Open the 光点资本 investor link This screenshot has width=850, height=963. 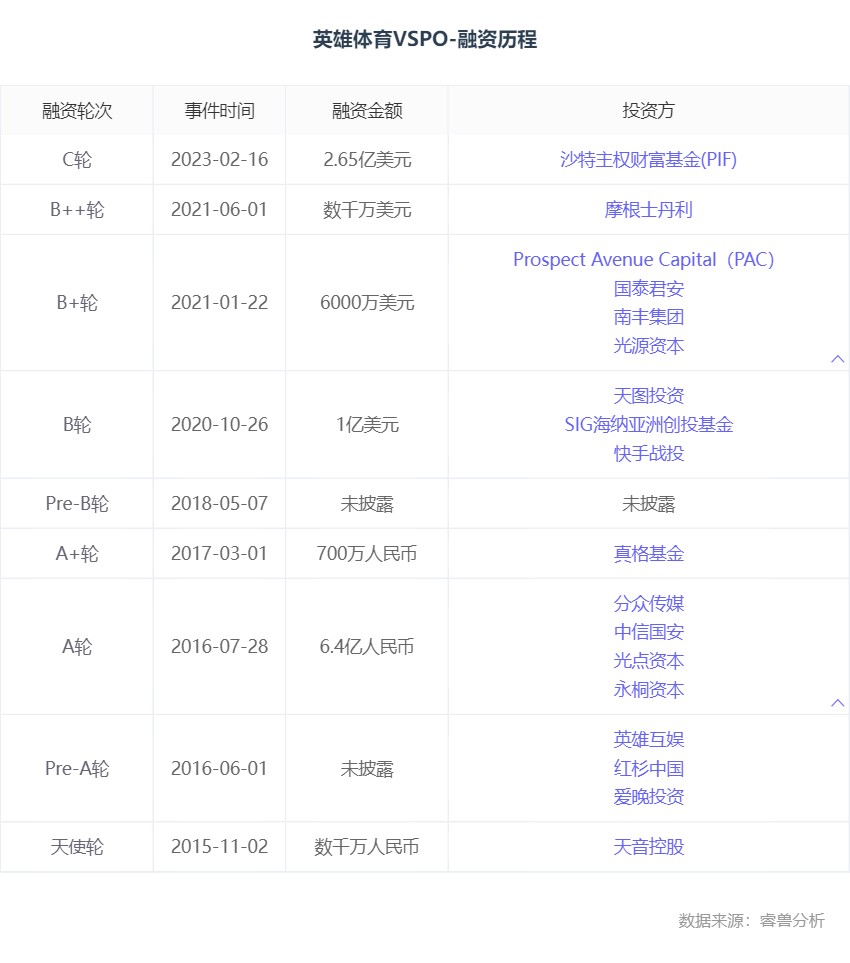click(x=649, y=661)
